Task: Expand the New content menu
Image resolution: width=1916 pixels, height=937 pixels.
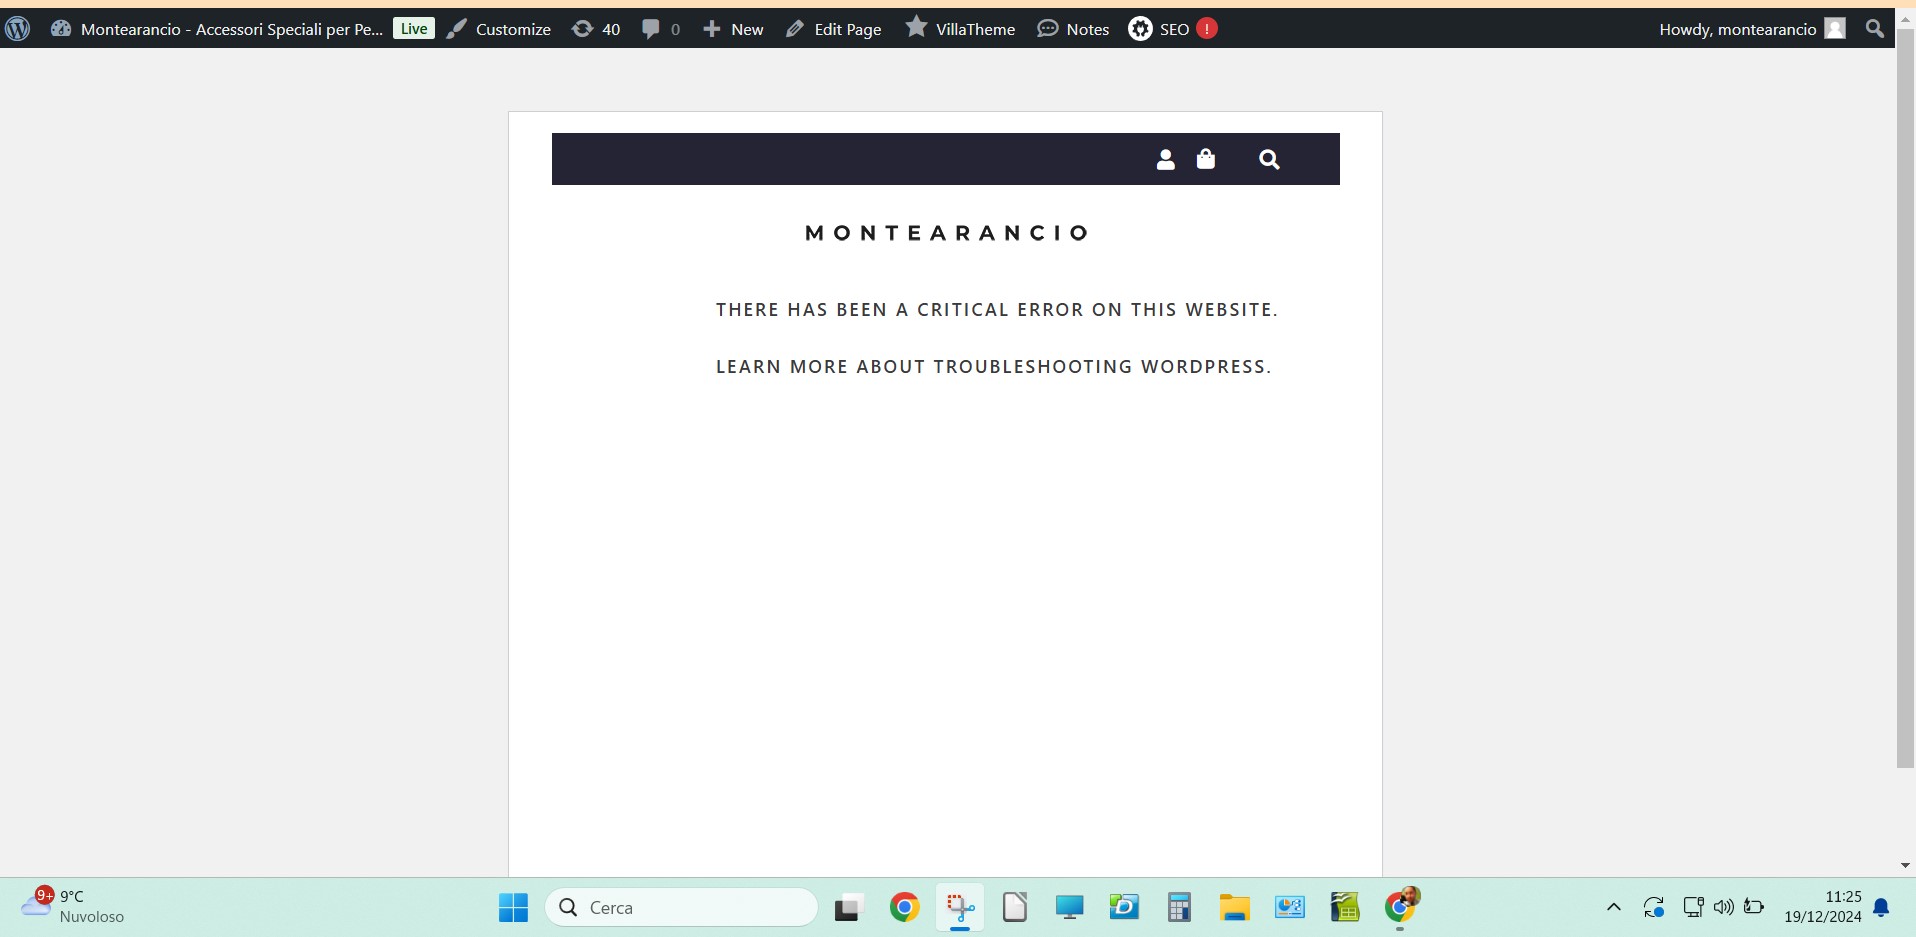Action: pyautogui.click(x=733, y=29)
